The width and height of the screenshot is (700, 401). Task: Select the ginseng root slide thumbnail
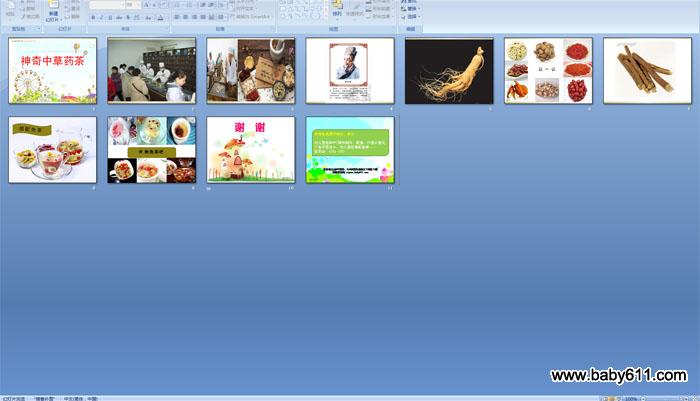click(x=449, y=71)
